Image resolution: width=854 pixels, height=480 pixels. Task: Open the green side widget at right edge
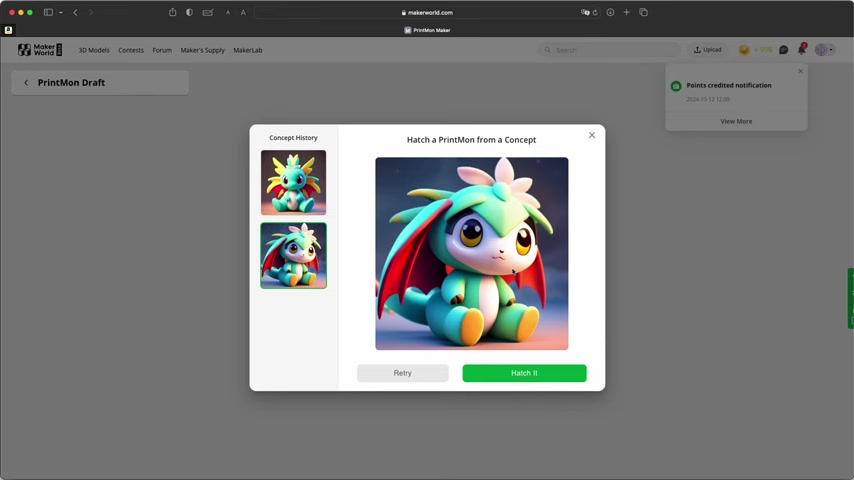(850, 298)
